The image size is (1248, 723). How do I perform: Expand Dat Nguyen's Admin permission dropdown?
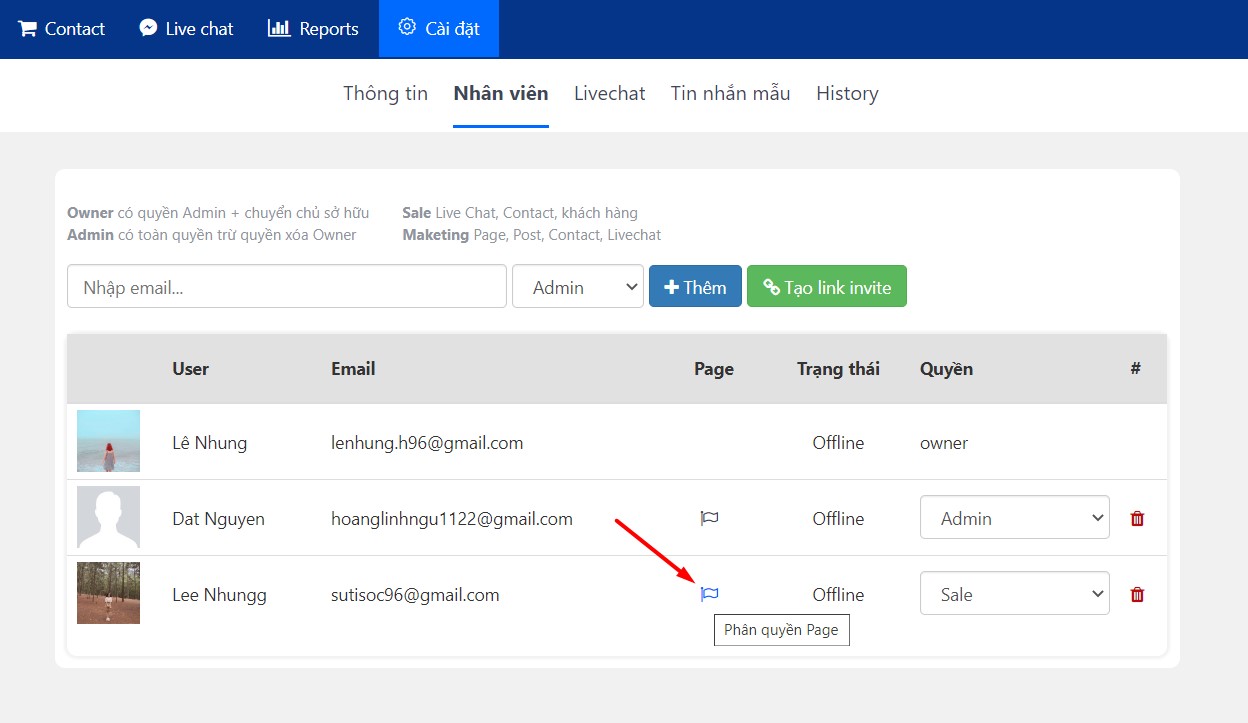tap(1014, 518)
